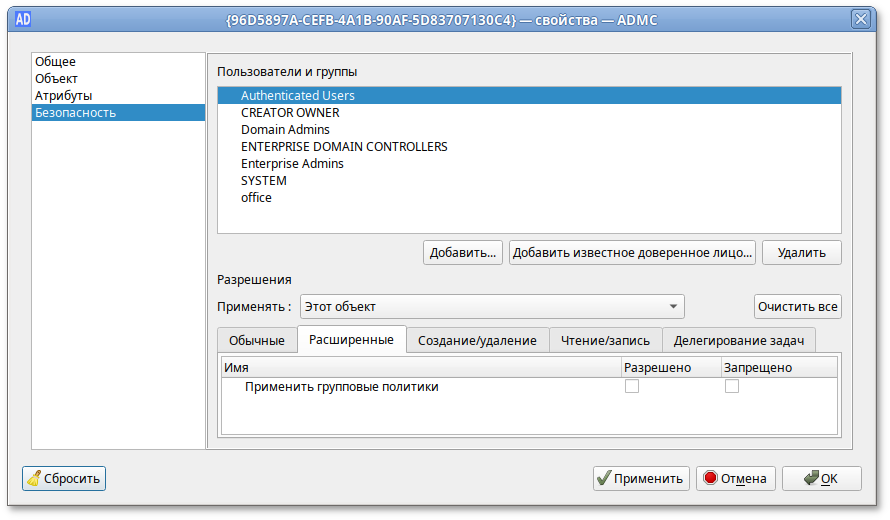Select the Применить групповые политики row text

coord(342,387)
